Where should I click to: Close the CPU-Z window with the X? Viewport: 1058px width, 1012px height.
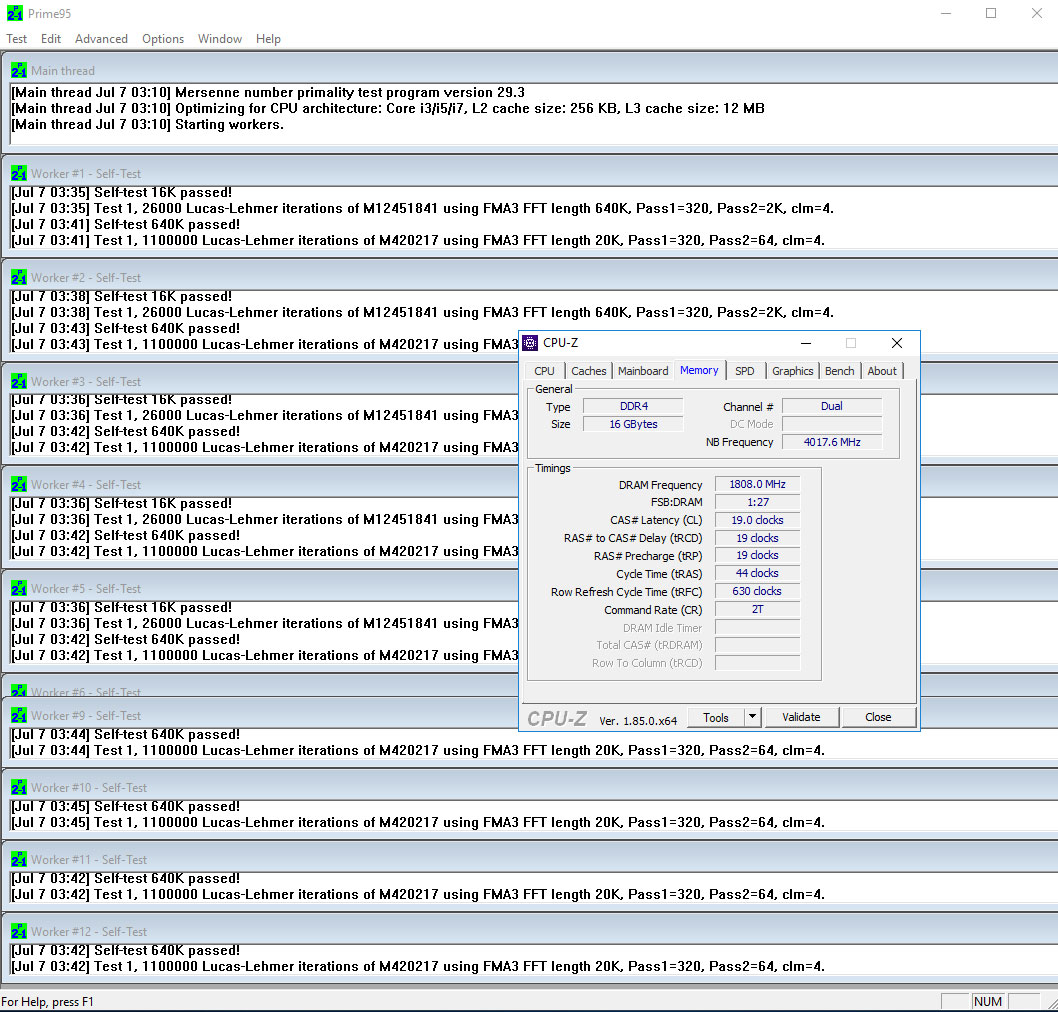click(897, 343)
